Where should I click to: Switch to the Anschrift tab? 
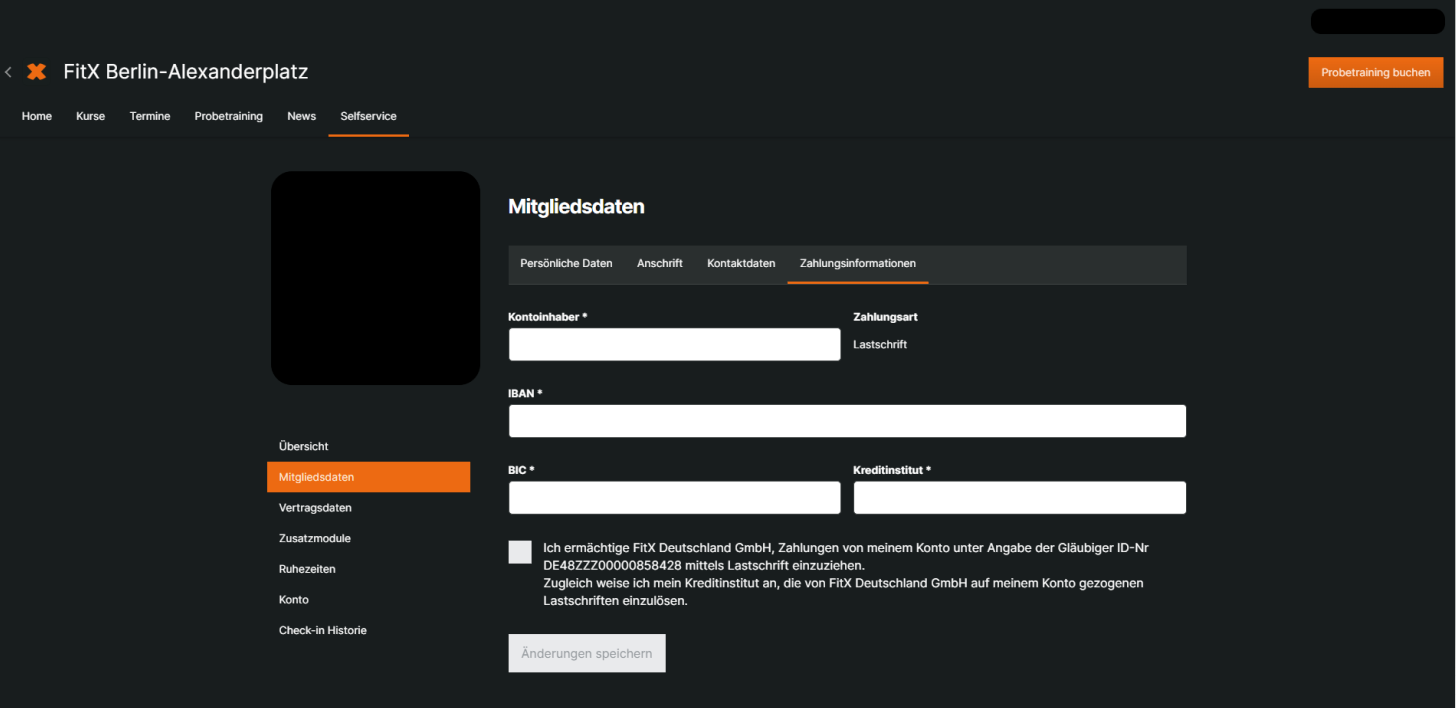pos(660,264)
